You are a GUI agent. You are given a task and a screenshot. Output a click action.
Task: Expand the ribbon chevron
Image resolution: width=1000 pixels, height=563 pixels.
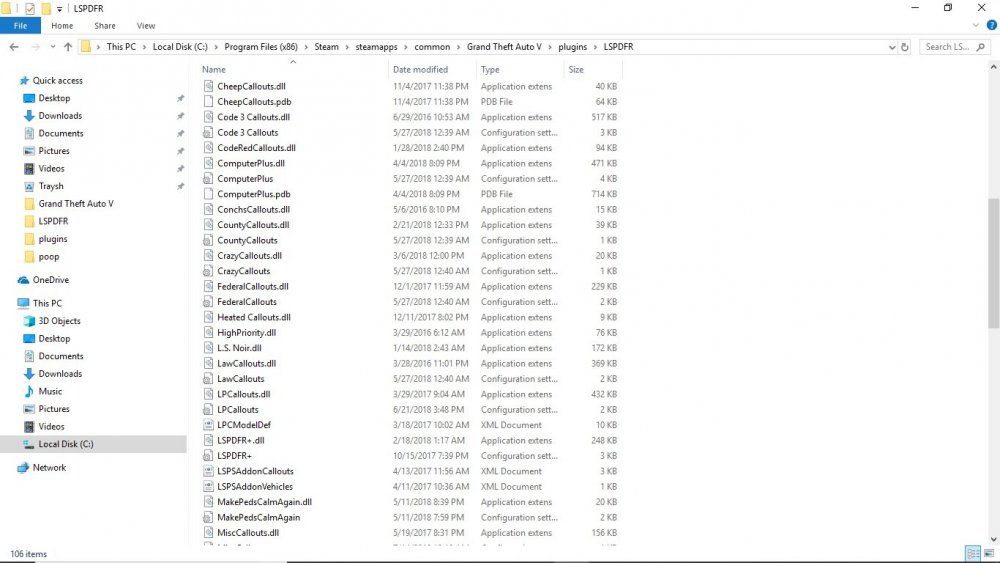pyautogui.click(x=975, y=26)
